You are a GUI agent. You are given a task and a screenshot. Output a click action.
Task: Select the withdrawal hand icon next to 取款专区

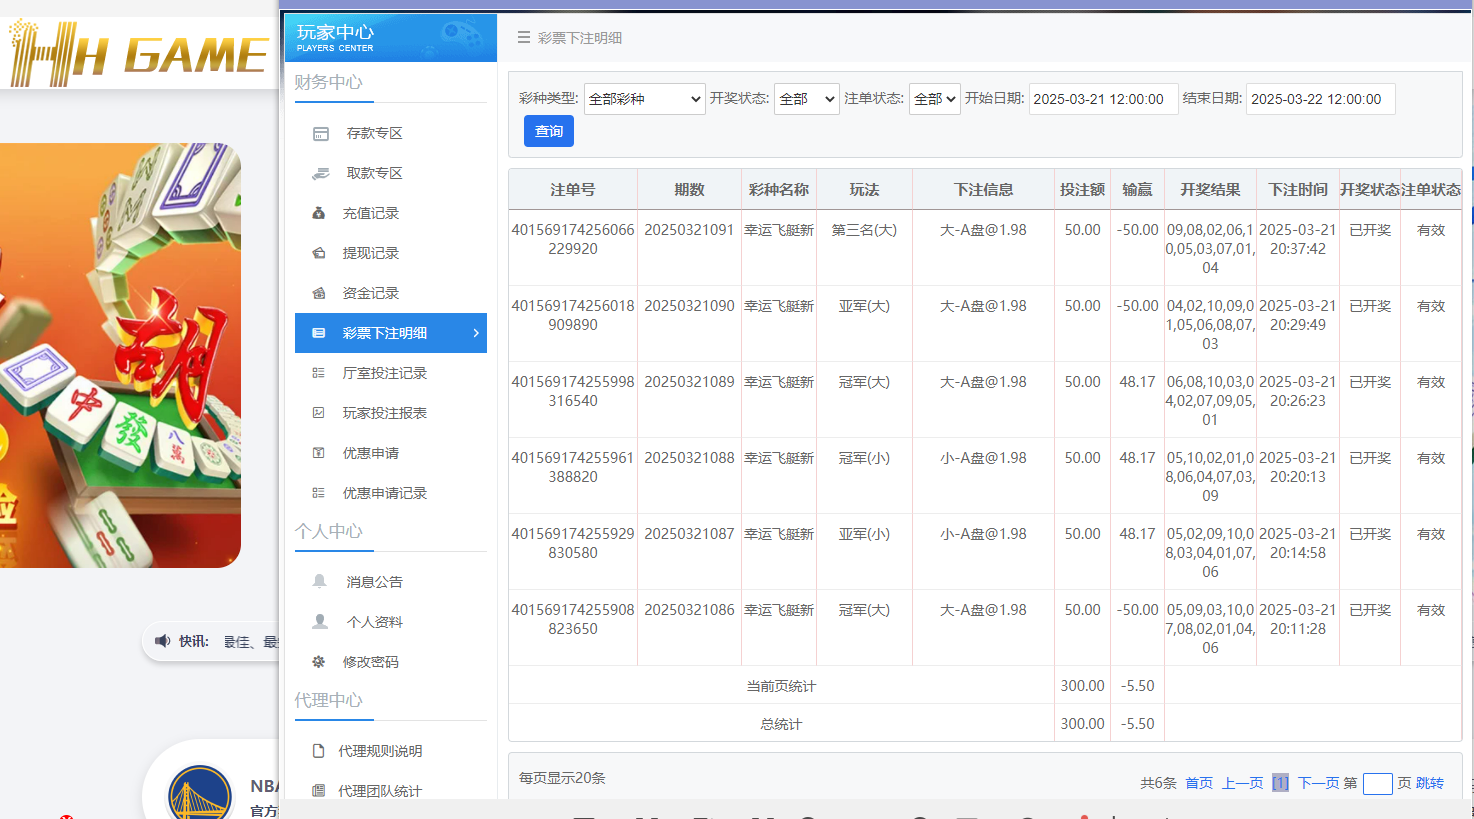point(320,172)
